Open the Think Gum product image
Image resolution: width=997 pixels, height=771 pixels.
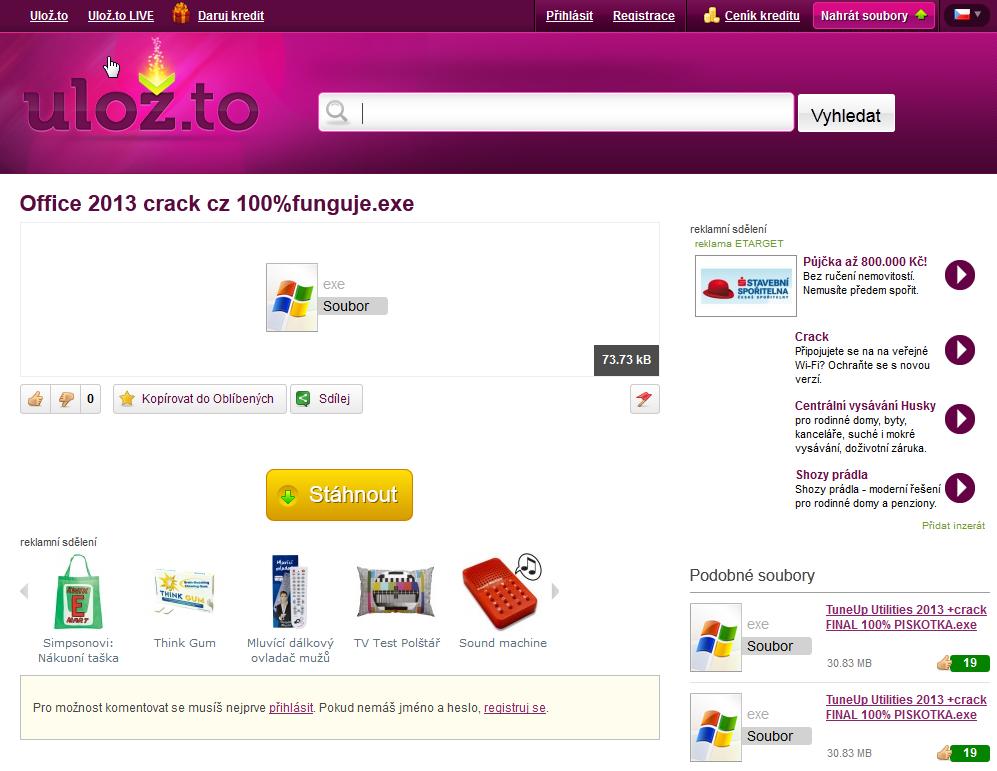coord(184,592)
